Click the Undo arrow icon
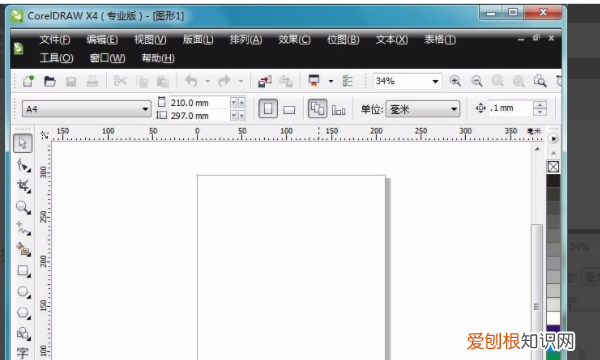This screenshot has width=600, height=360. pos(191,81)
